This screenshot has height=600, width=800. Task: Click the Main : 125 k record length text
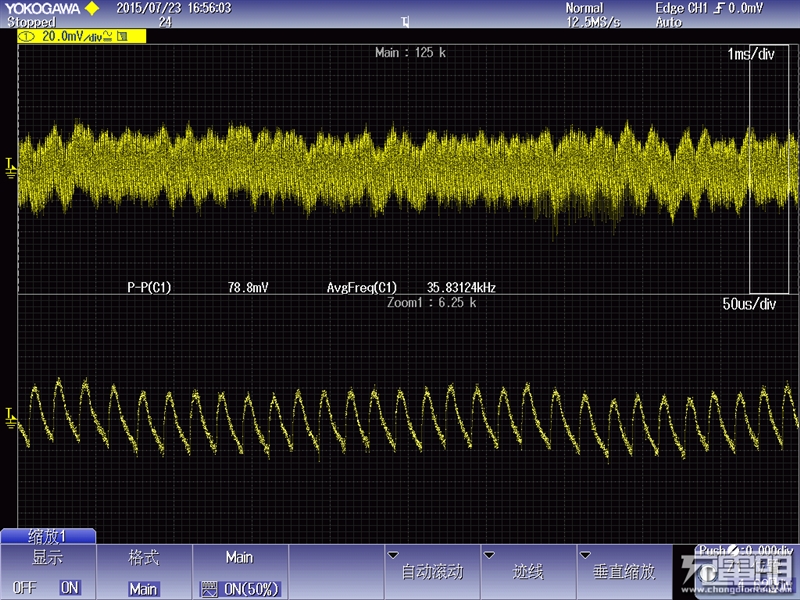[x=410, y=53]
